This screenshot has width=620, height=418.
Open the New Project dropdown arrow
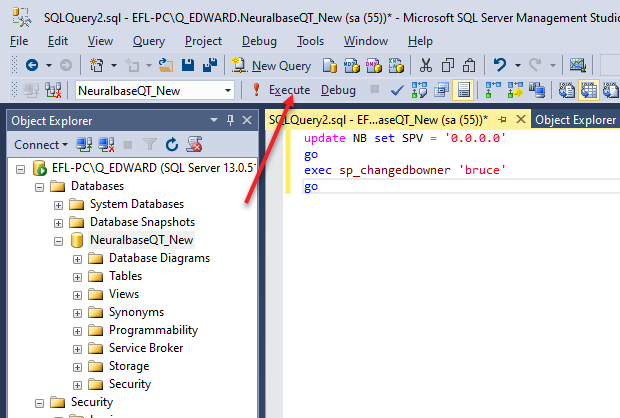click(114, 65)
